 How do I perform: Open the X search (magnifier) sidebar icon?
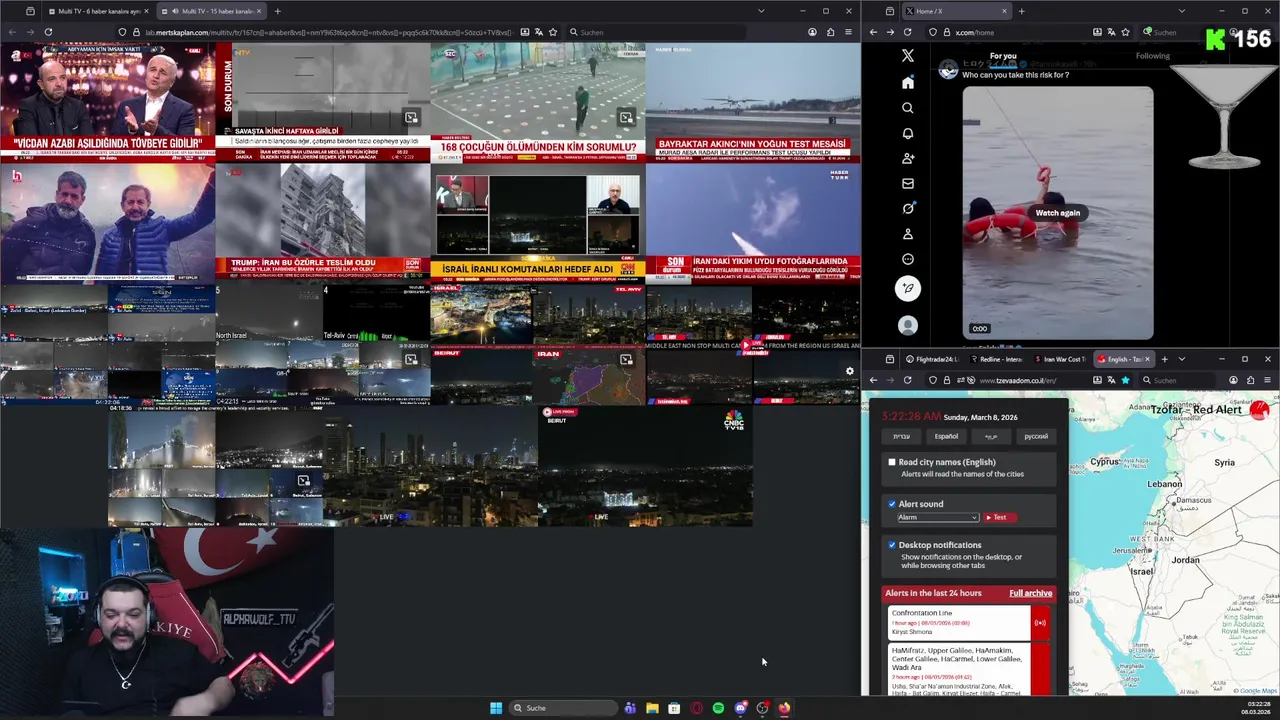pos(907,108)
